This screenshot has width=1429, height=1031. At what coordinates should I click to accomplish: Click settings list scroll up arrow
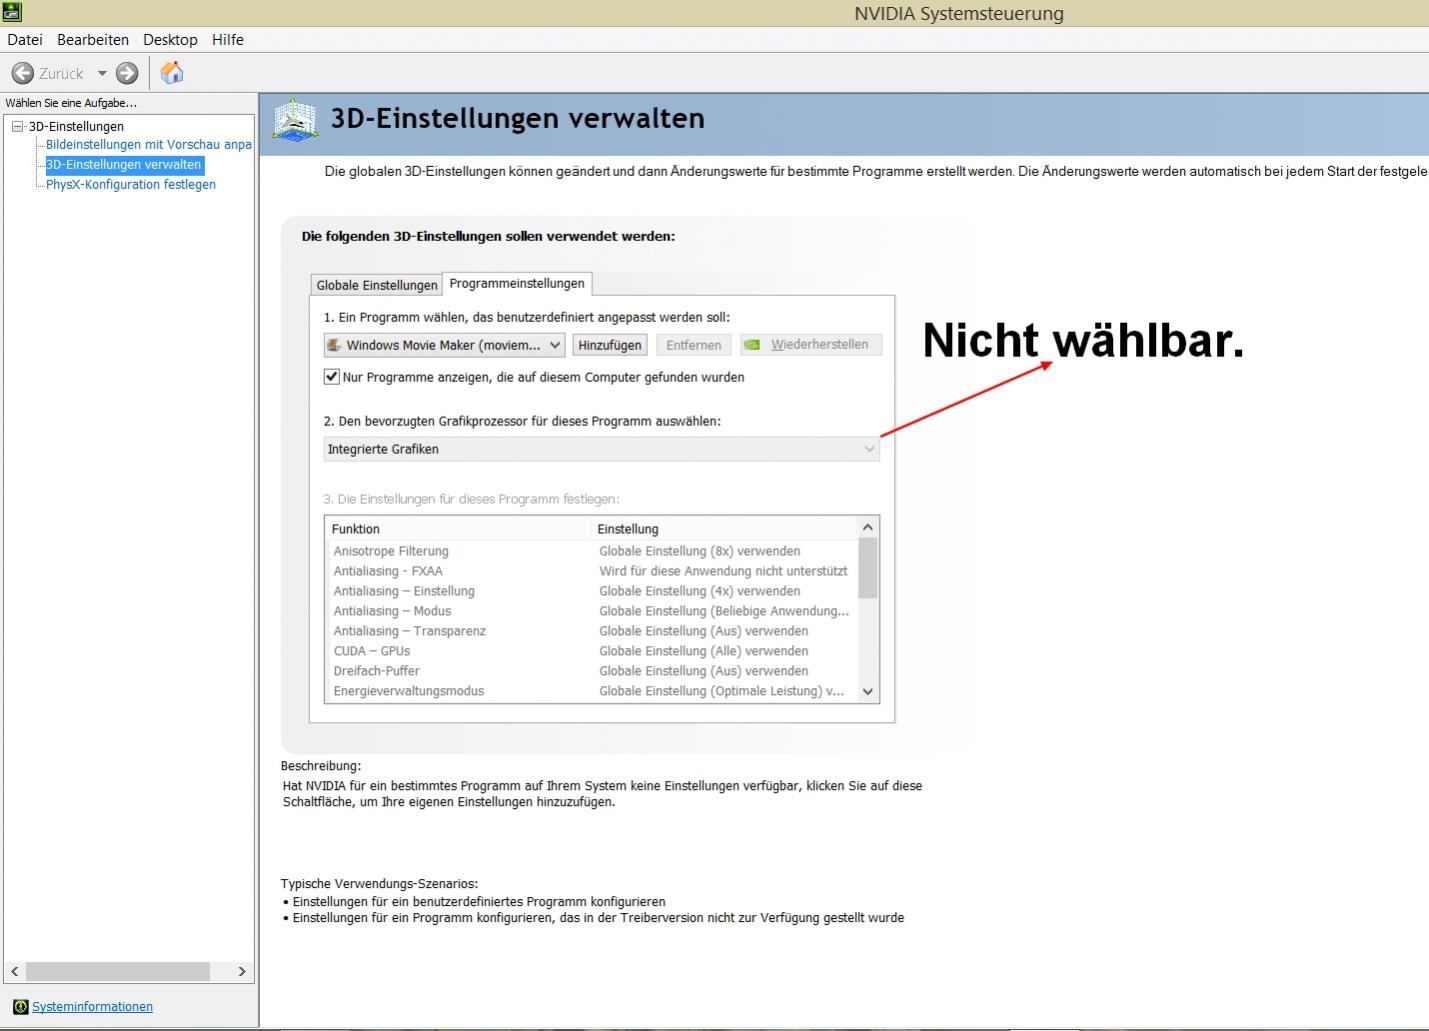[x=868, y=527]
